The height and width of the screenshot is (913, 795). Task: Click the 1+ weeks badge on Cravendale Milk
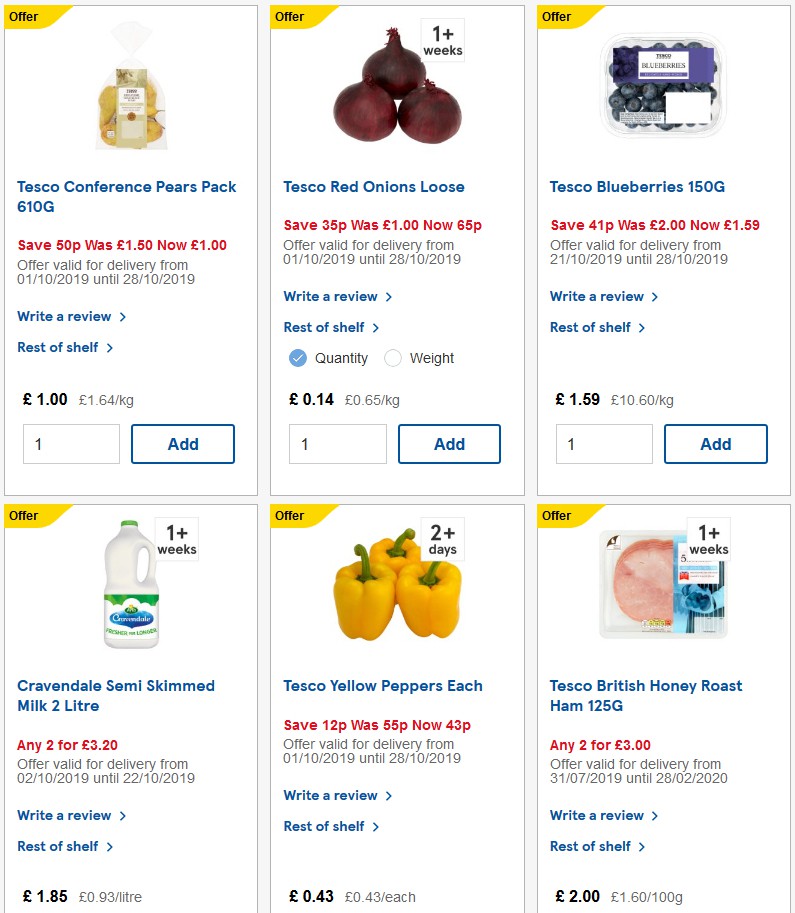tap(175, 538)
